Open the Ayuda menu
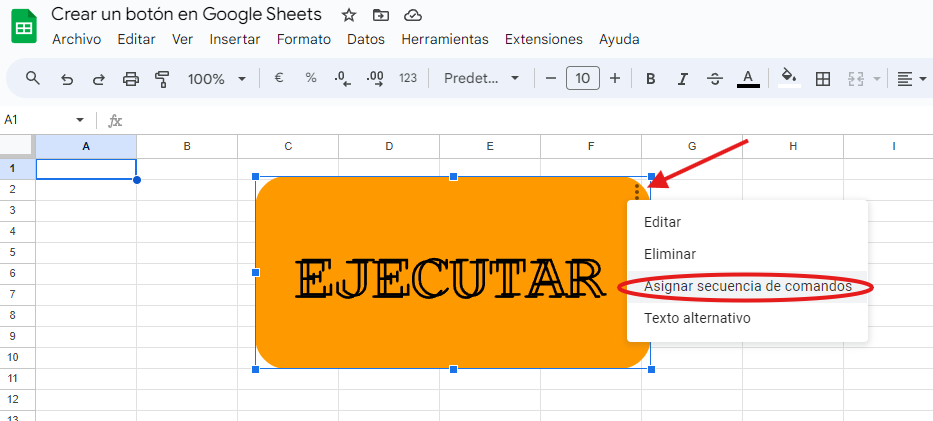This screenshot has width=933, height=421. [619, 39]
